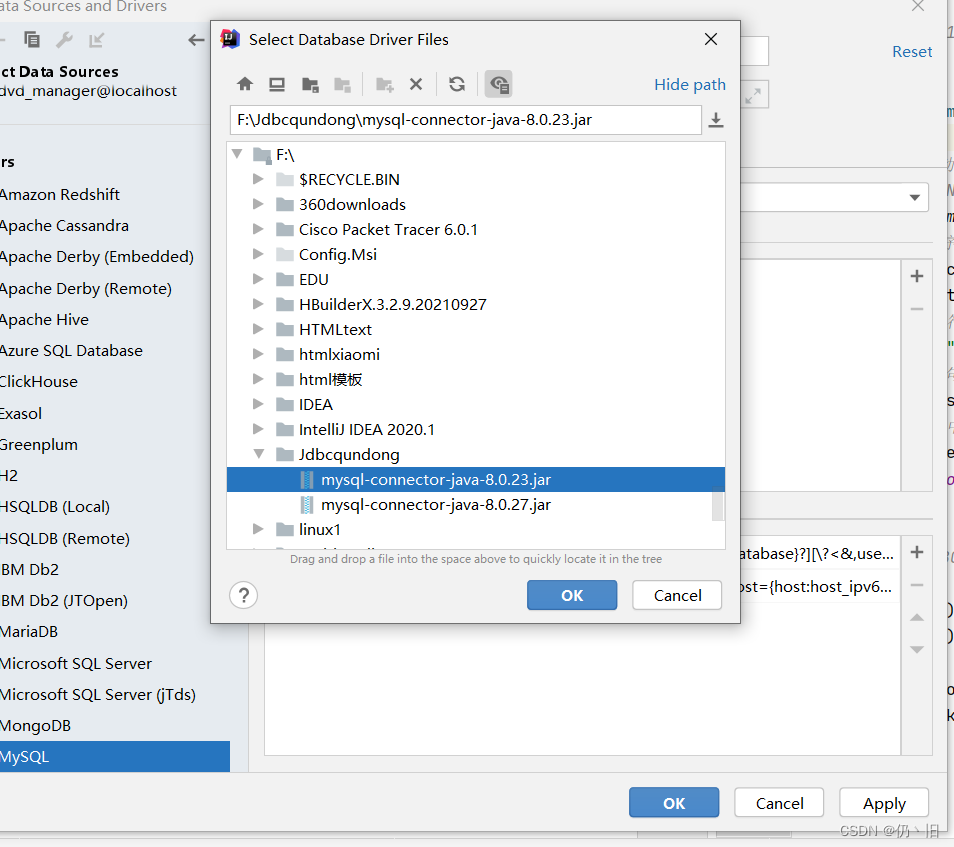
Task: Close Select Database Driver Files dialog
Action: tap(711, 40)
